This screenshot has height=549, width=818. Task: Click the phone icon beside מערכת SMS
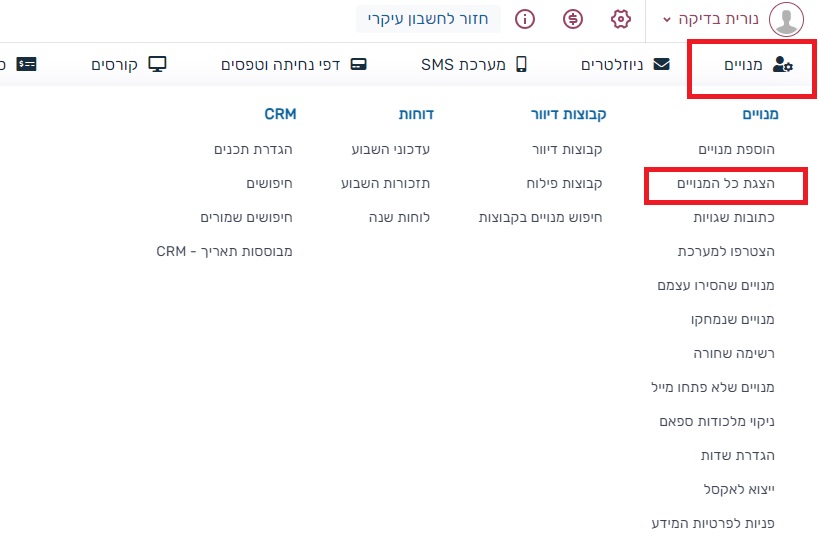coord(521,65)
